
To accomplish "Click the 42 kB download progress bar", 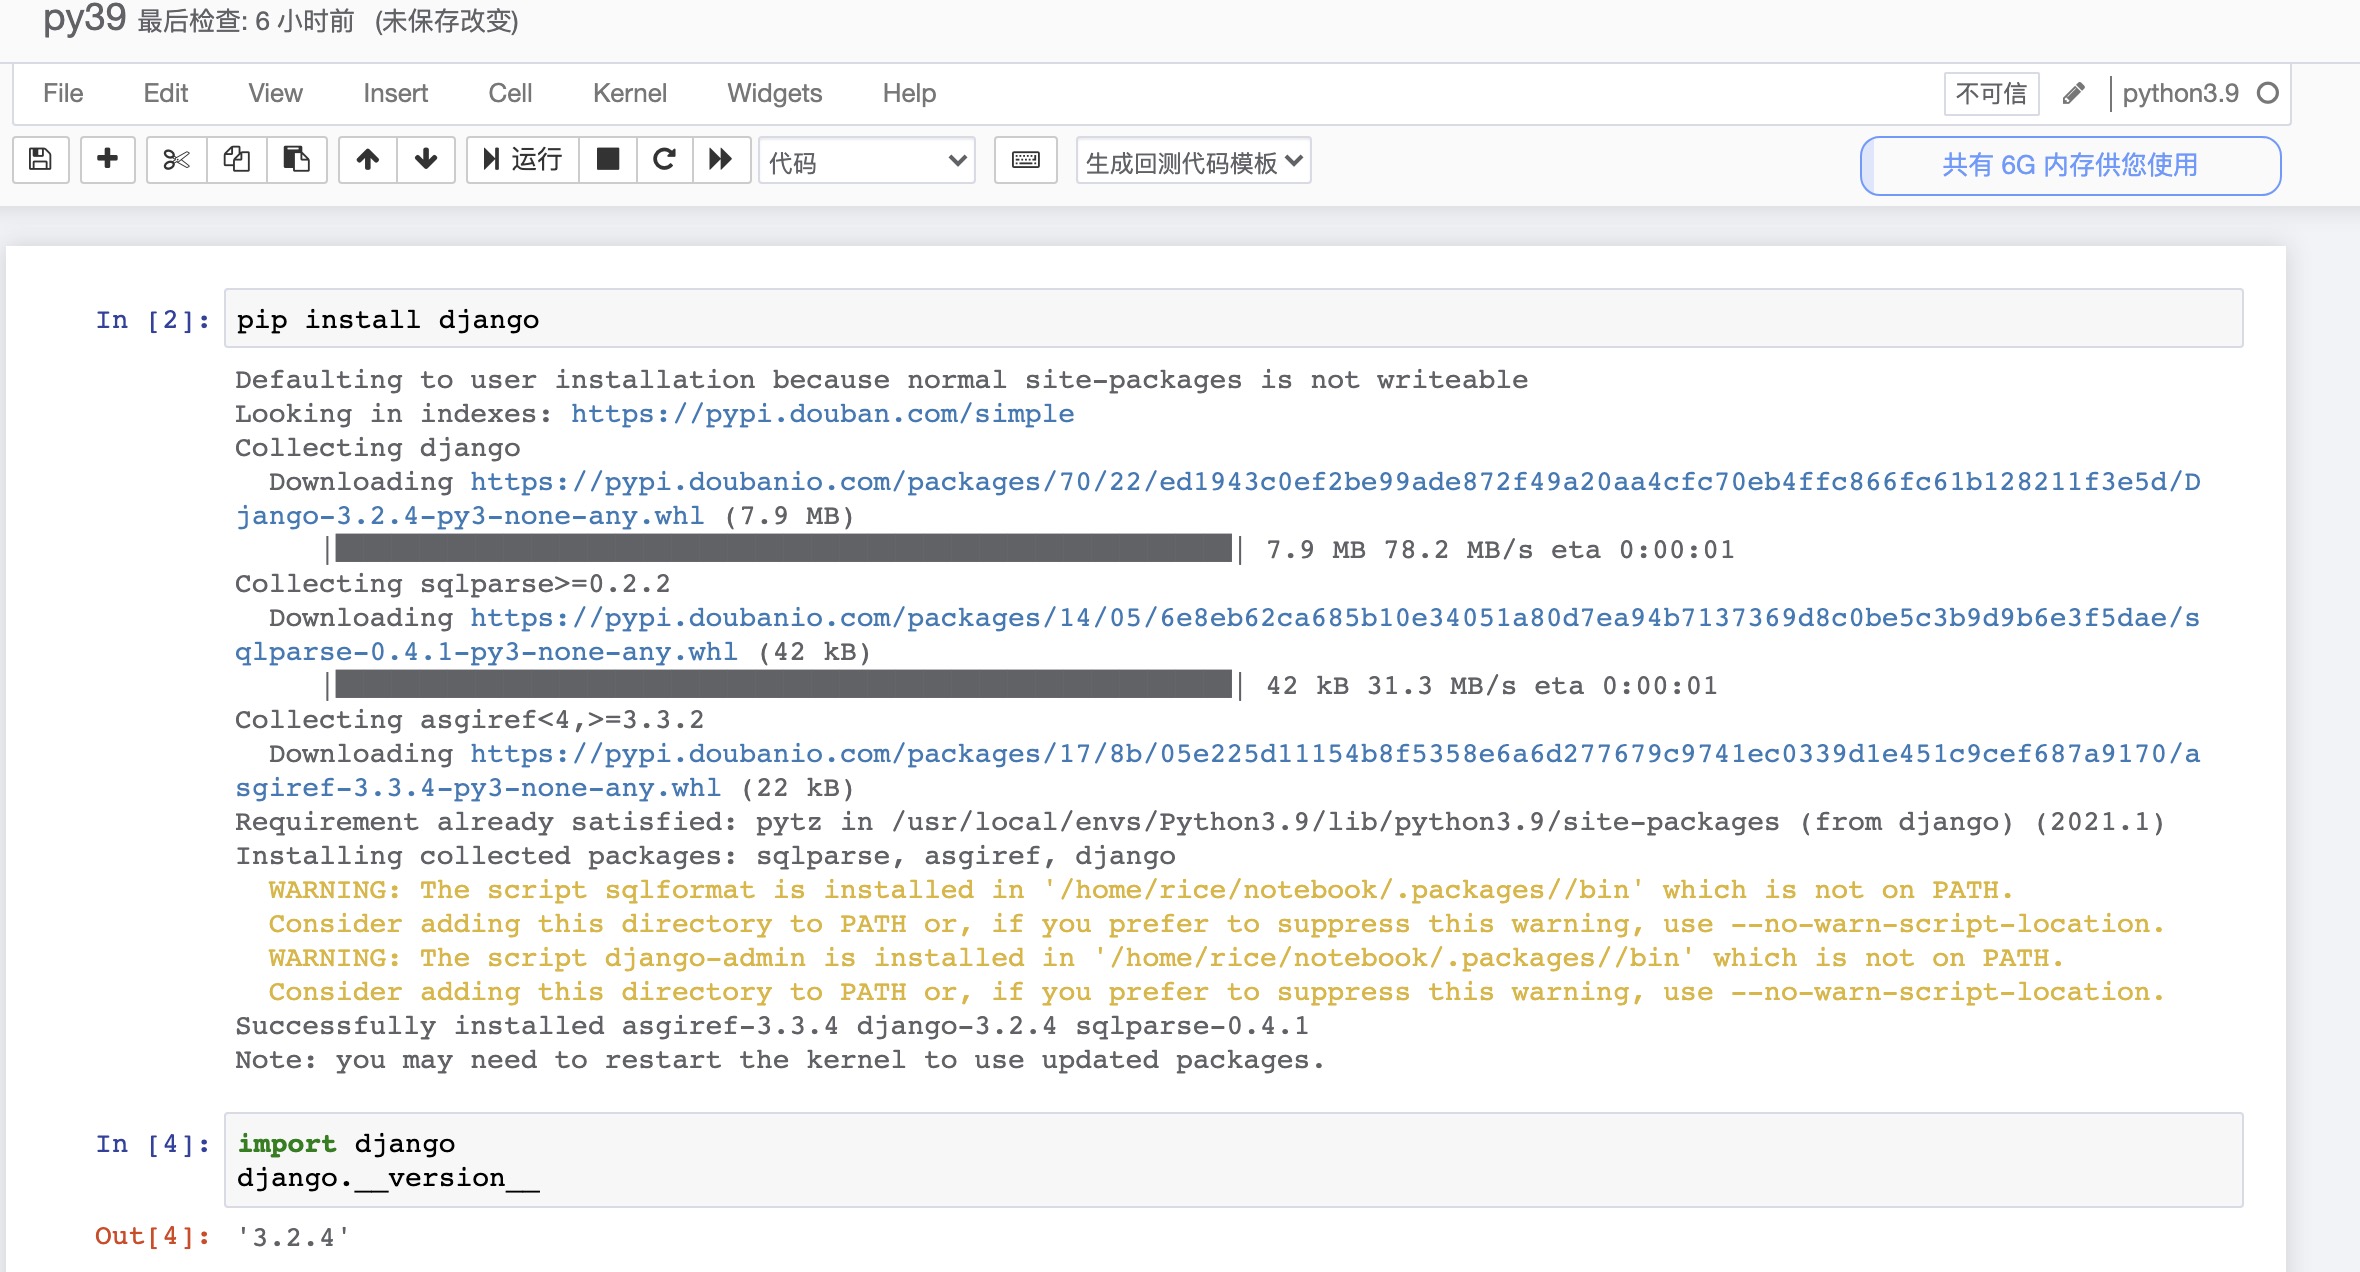I will point(784,685).
